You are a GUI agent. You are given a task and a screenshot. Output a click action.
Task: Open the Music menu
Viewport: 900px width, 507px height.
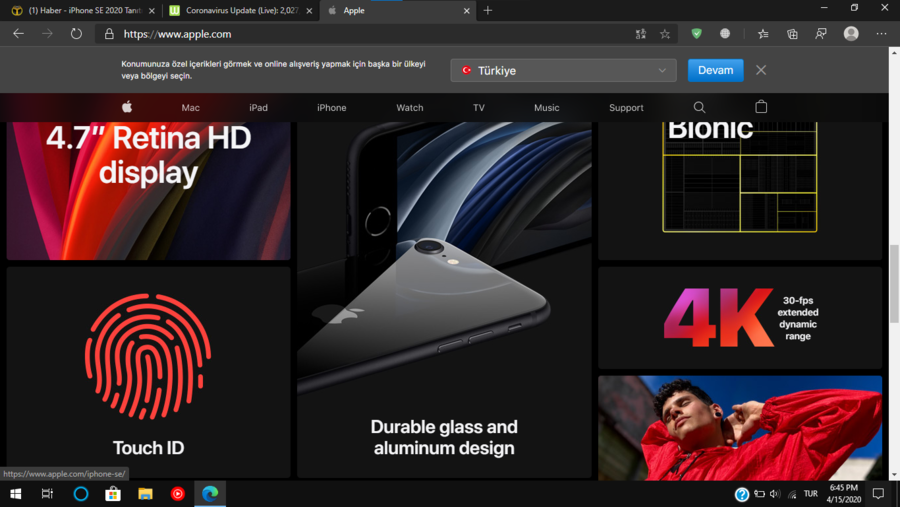coord(546,107)
